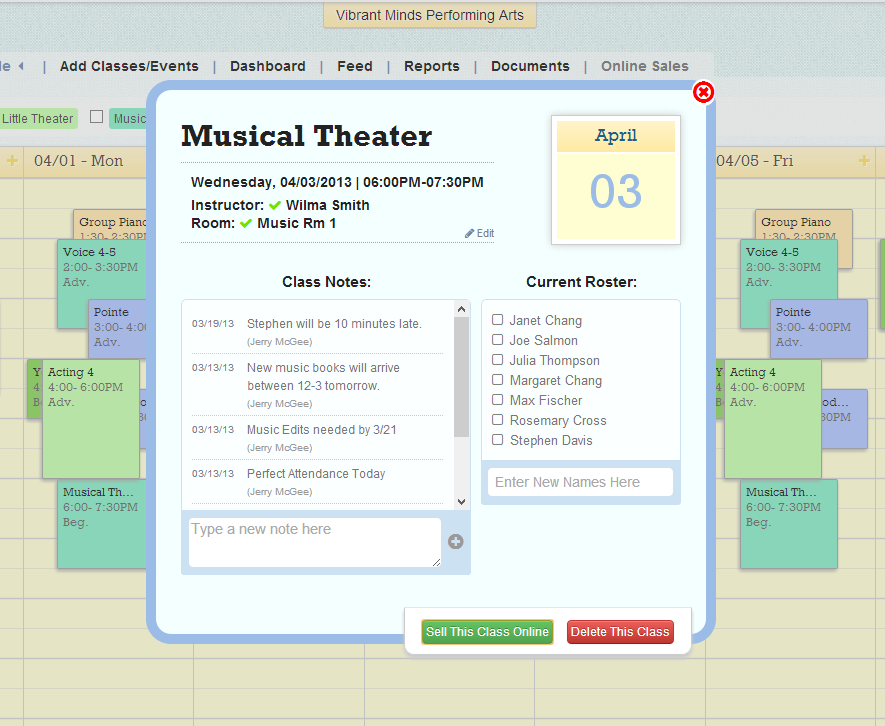Check the box for Janet Chang
Viewport: 885px width, 726px height.
click(497, 320)
